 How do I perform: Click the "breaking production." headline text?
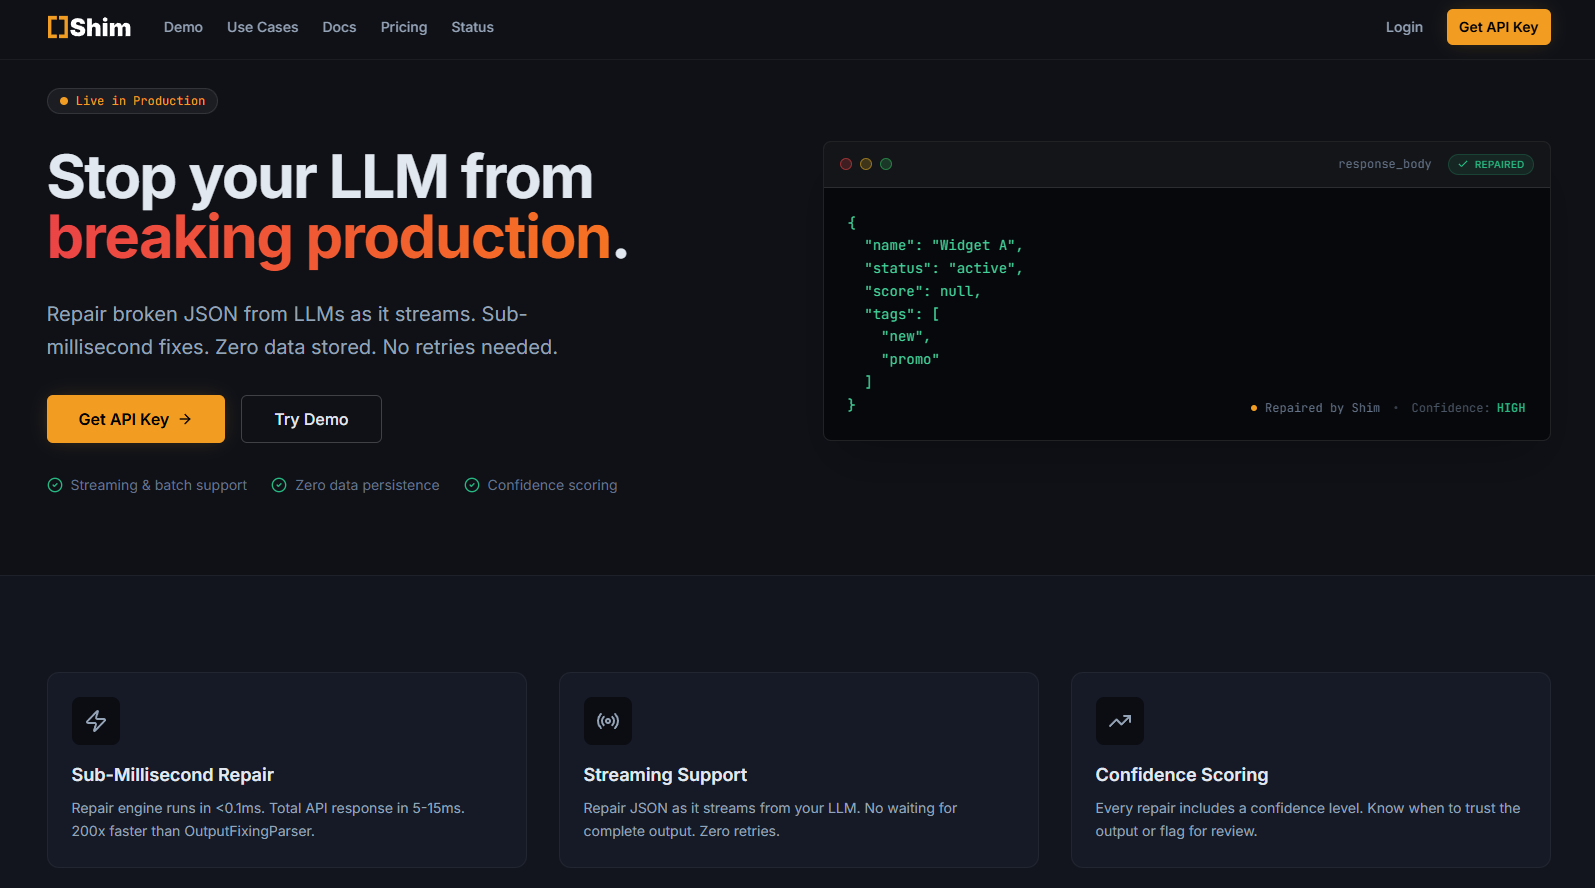tap(337, 238)
